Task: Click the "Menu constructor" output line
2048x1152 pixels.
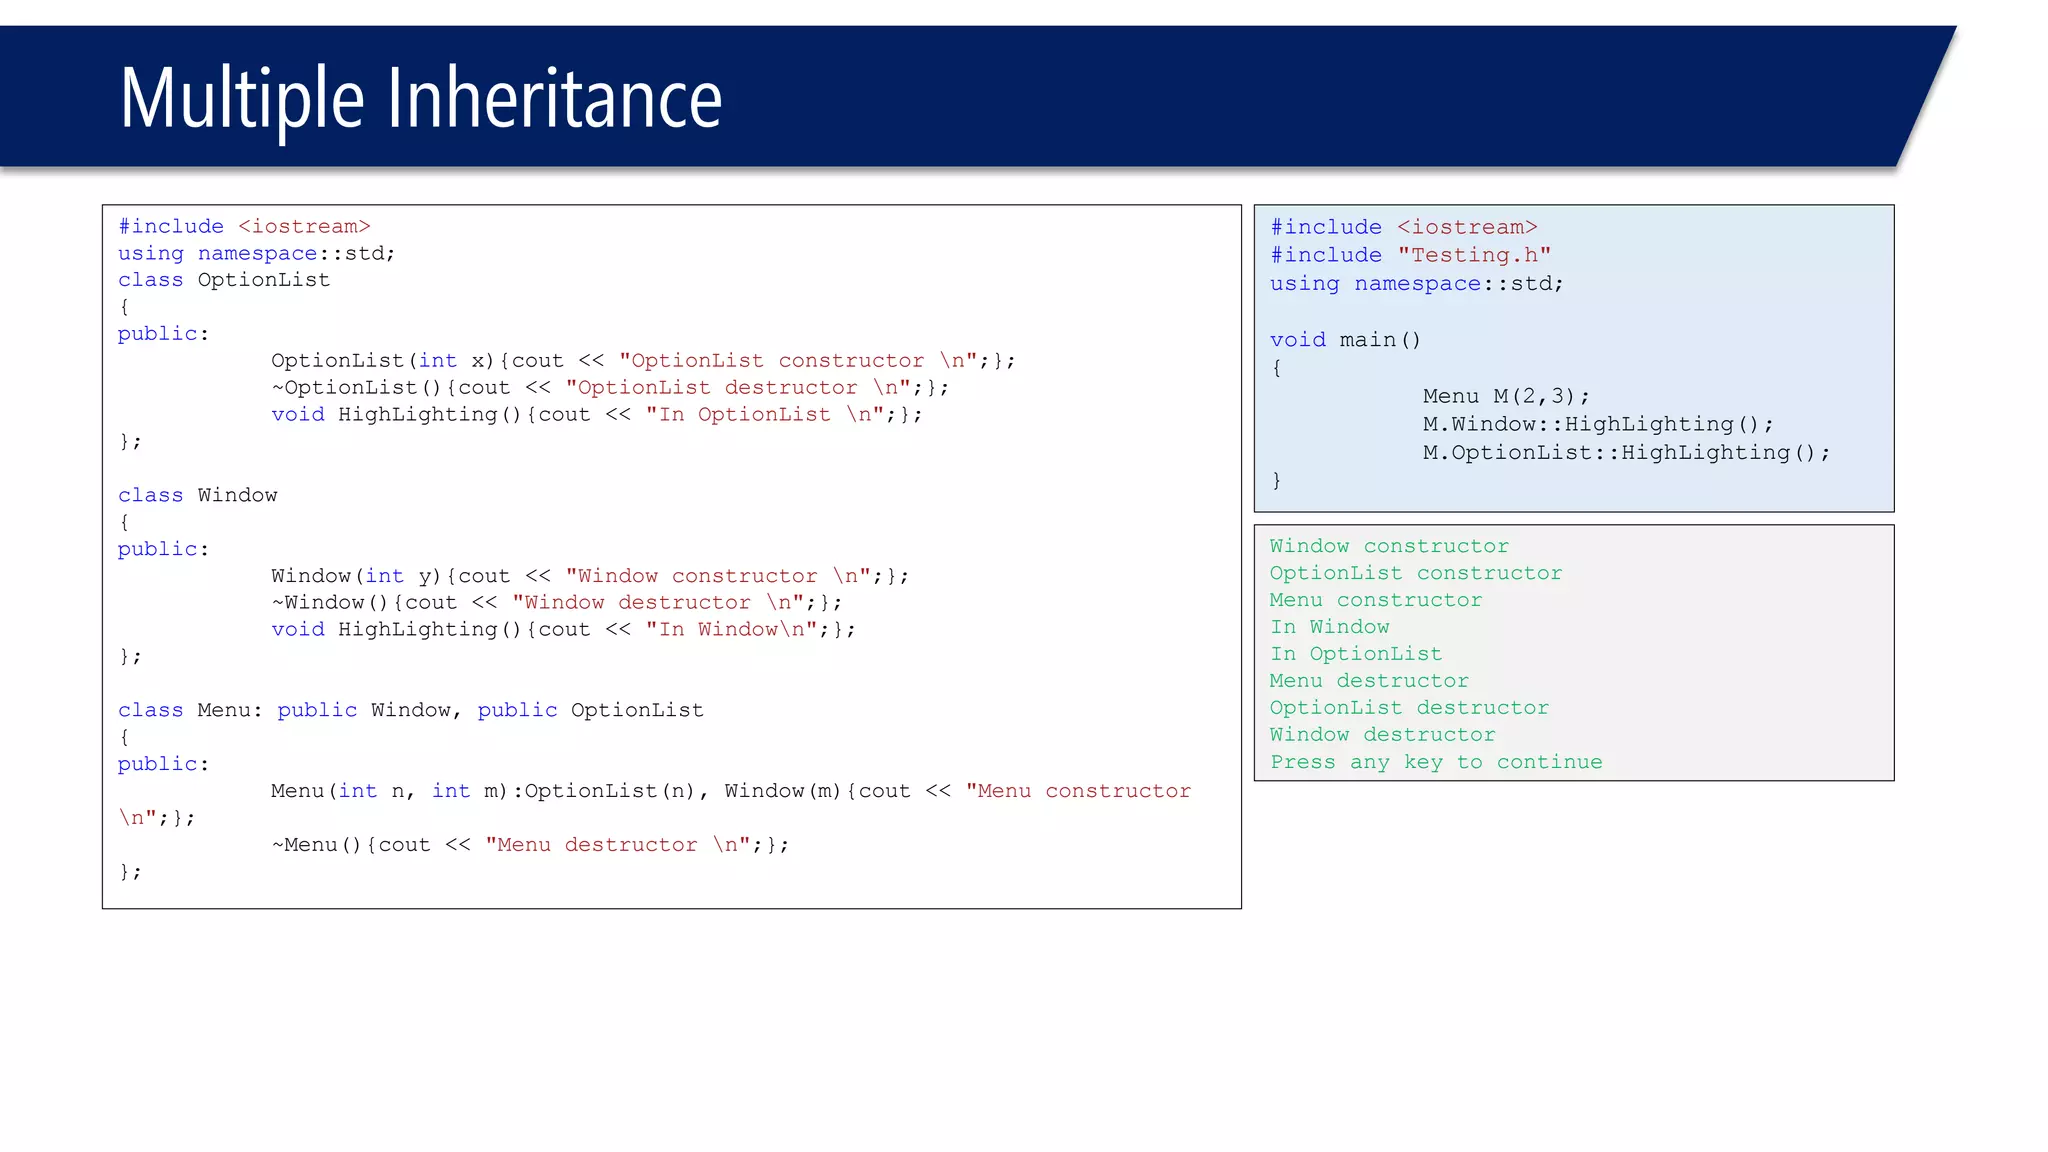Action: click(x=1375, y=600)
